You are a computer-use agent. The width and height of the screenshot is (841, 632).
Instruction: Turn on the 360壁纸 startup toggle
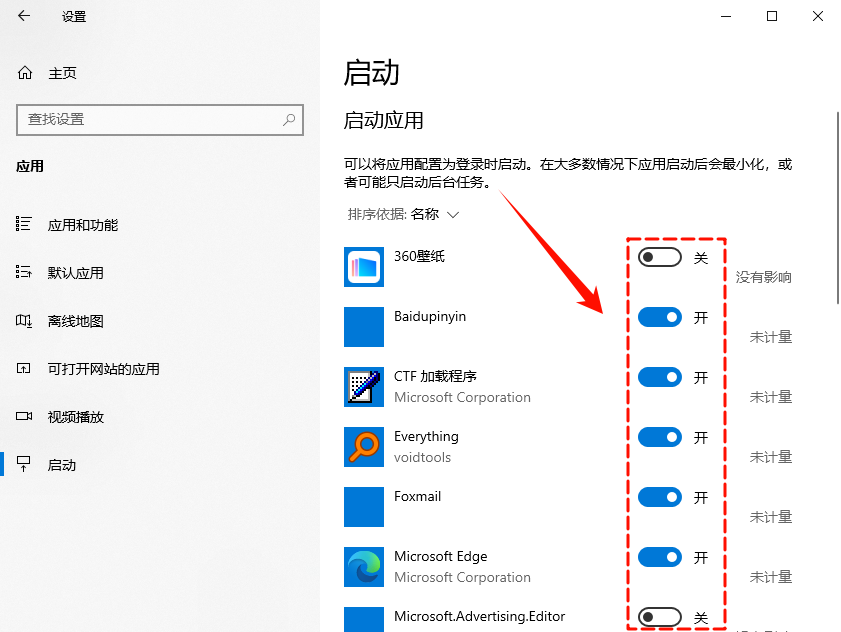pyautogui.click(x=660, y=258)
